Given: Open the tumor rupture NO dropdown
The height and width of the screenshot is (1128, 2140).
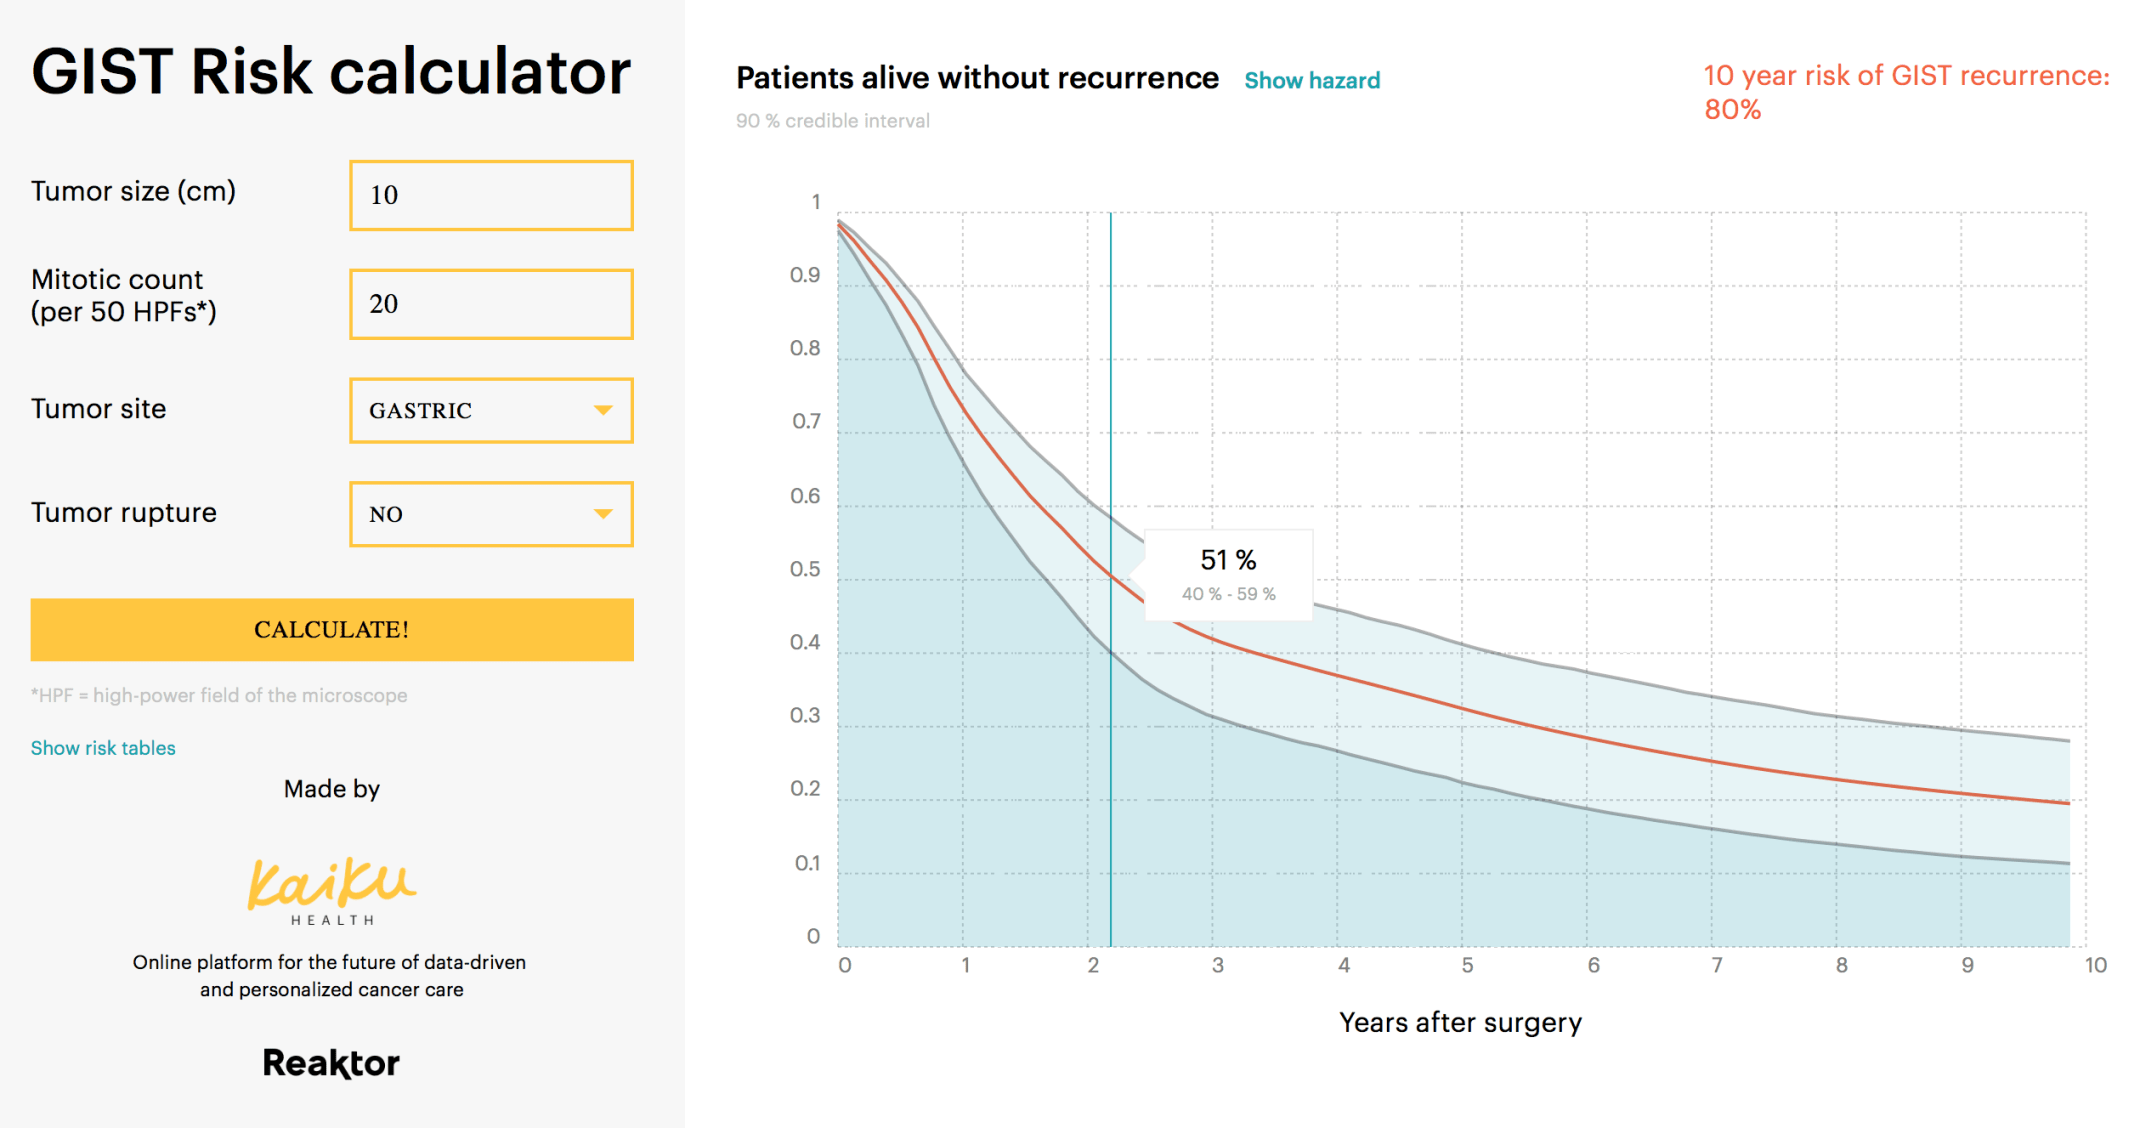Looking at the screenshot, I should point(491,513).
